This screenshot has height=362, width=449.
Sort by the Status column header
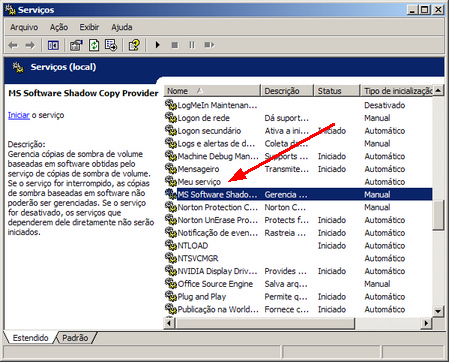[337, 91]
